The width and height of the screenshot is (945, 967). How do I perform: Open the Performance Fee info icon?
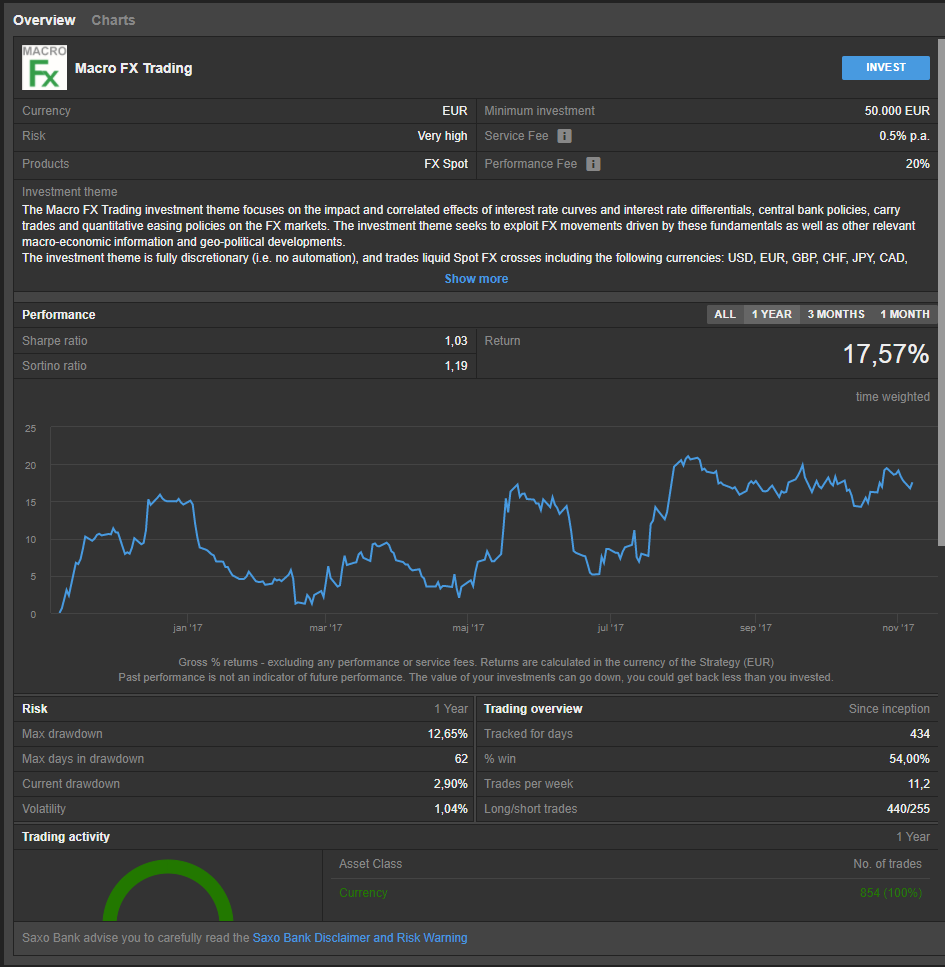pos(593,164)
